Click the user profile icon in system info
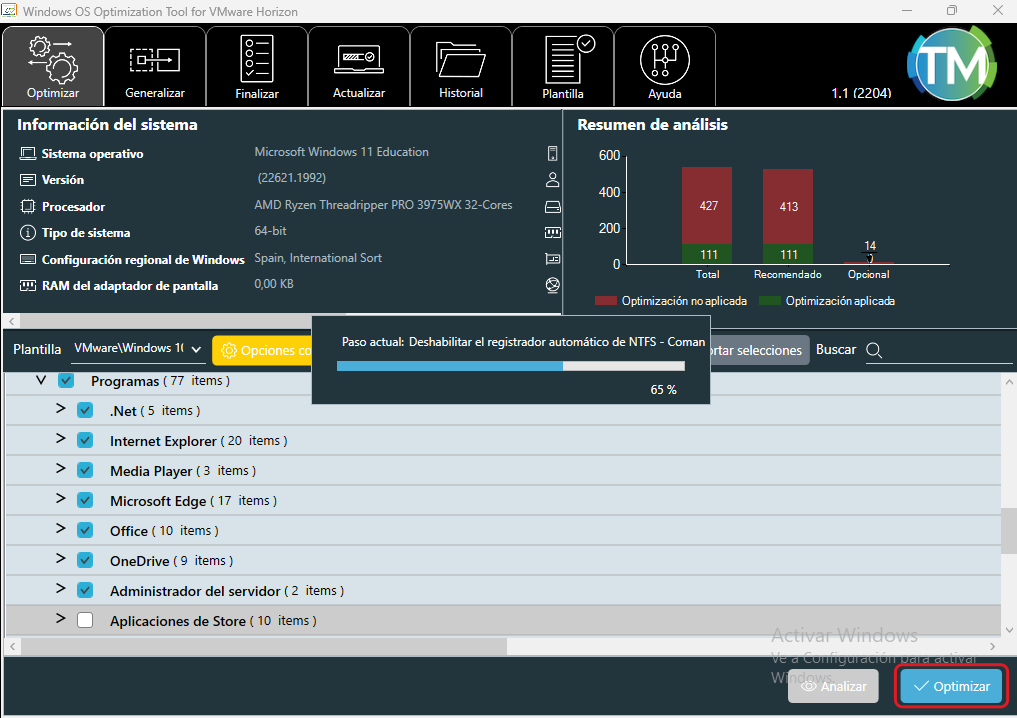Image resolution: width=1017 pixels, height=718 pixels. (x=552, y=180)
